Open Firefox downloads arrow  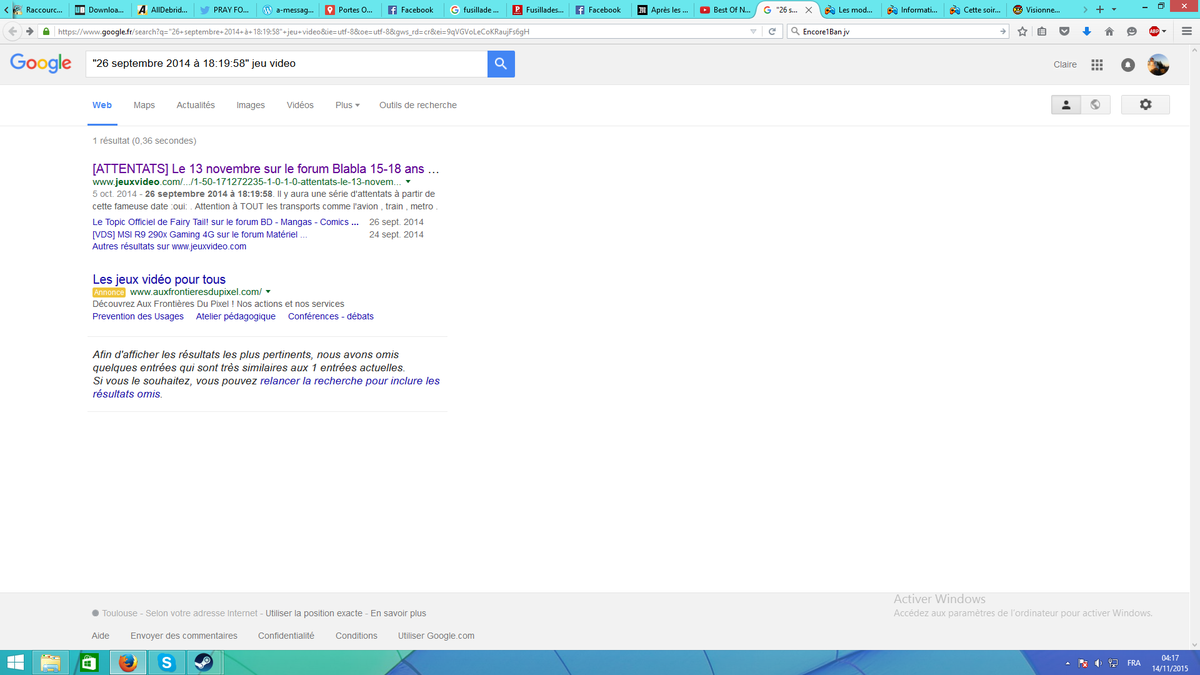click(1087, 31)
